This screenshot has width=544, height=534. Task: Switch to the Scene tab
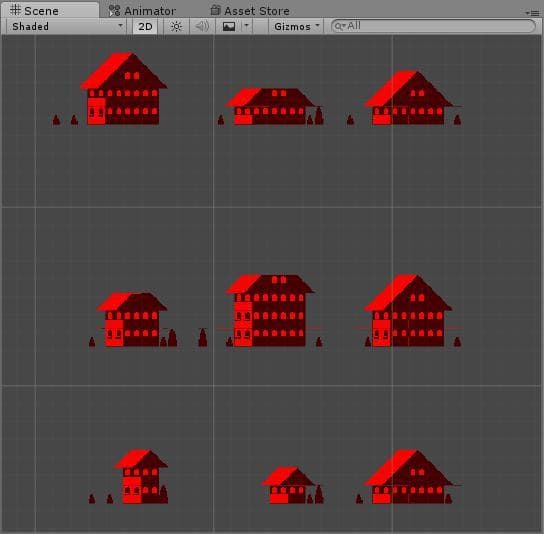pos(50,10)
